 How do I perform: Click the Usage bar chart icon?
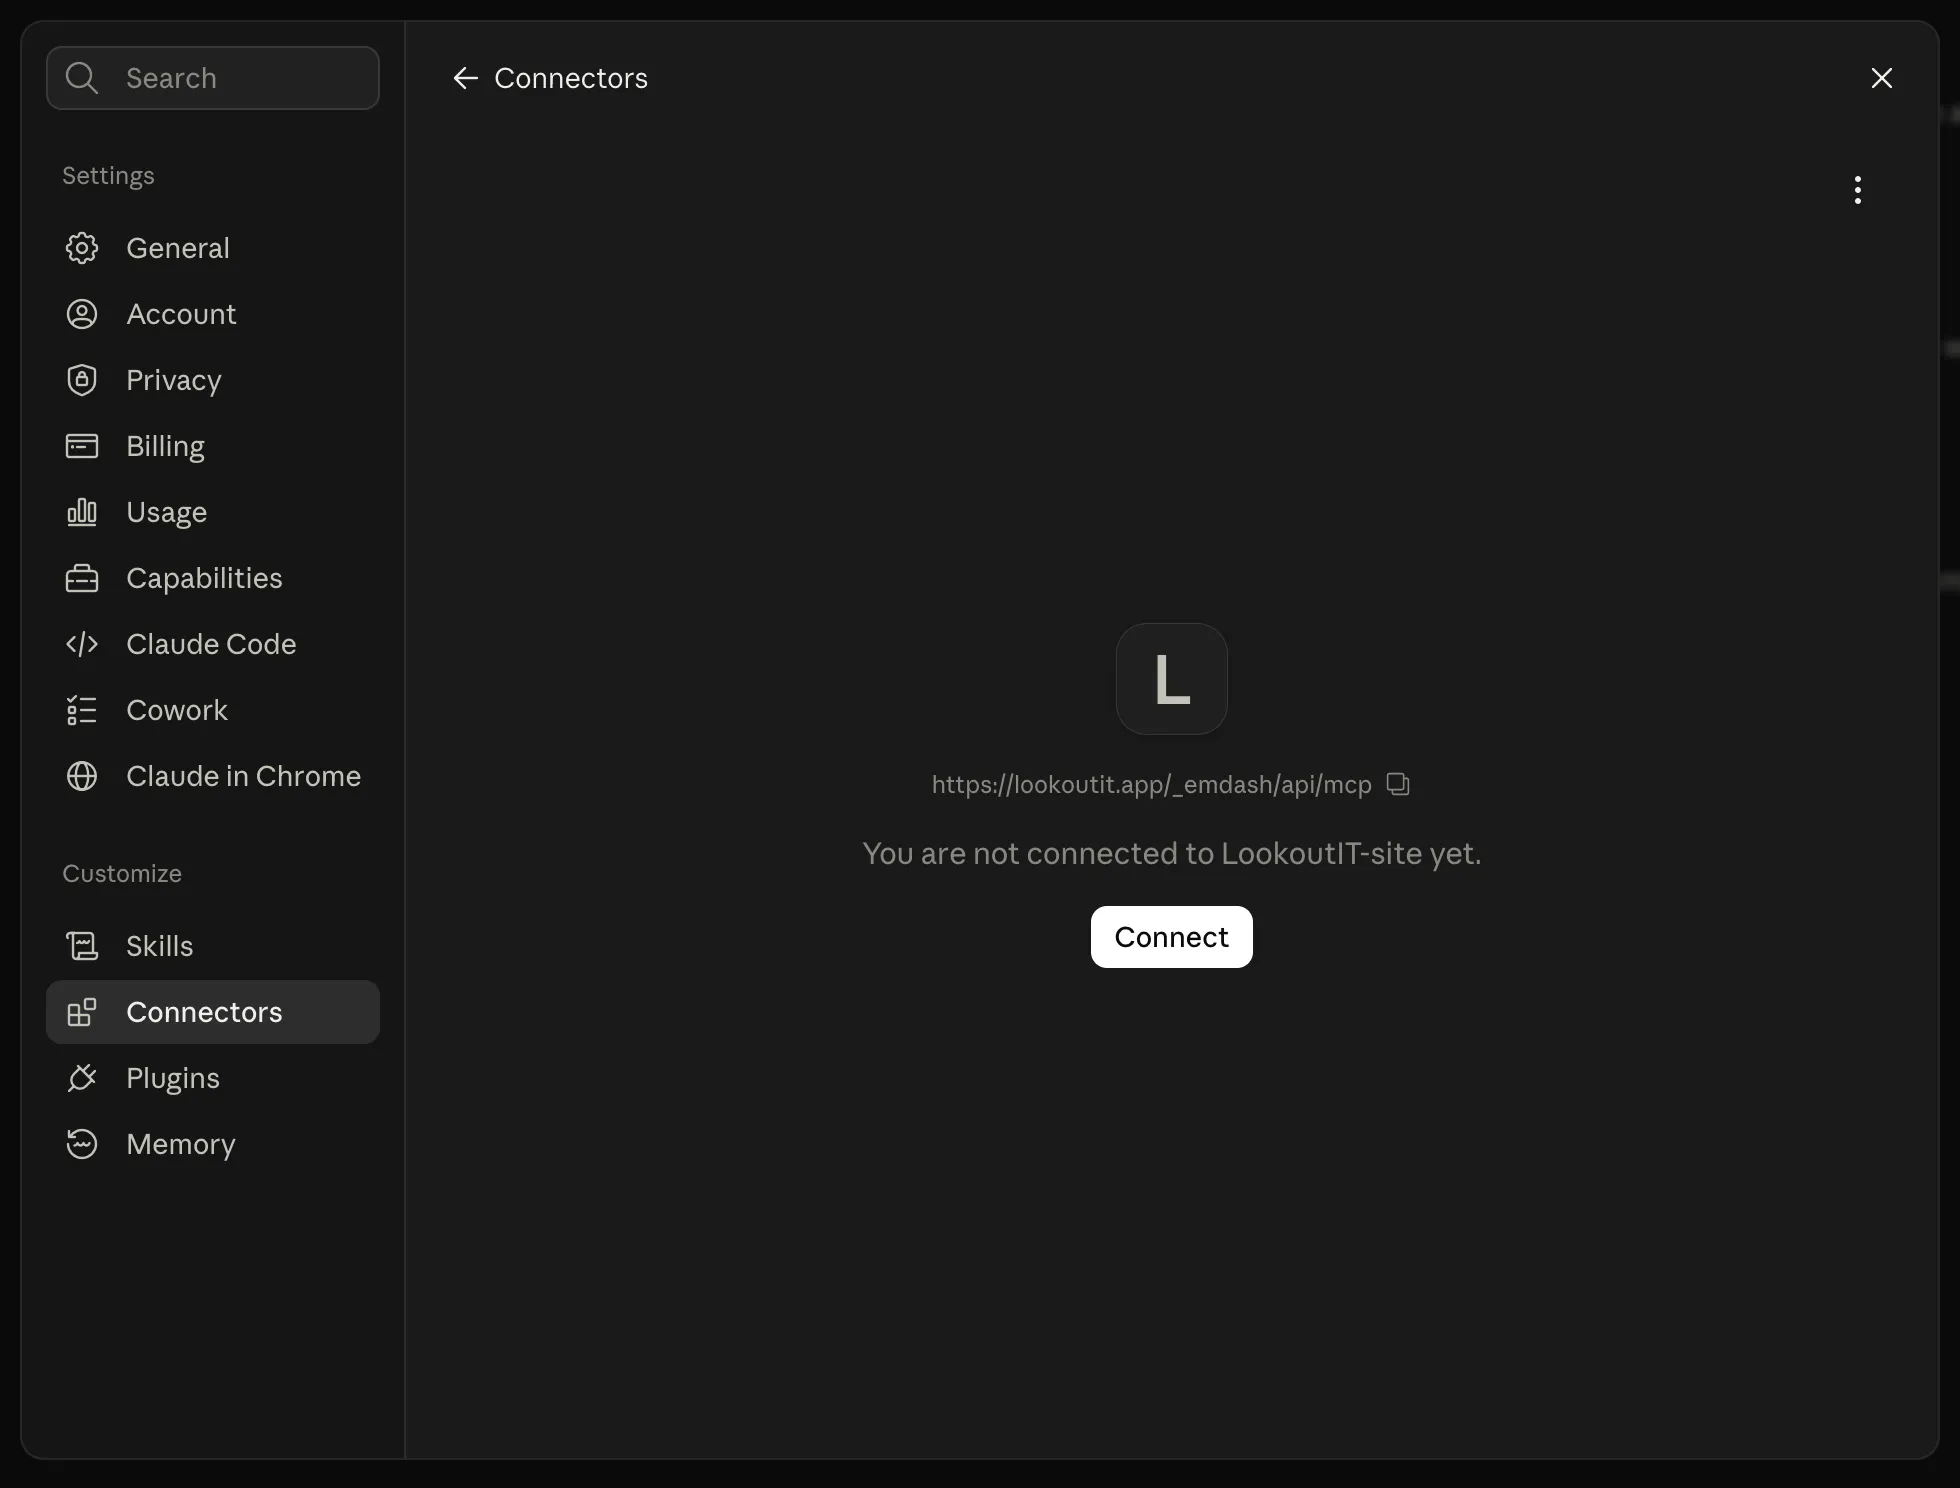pos(82,512)
